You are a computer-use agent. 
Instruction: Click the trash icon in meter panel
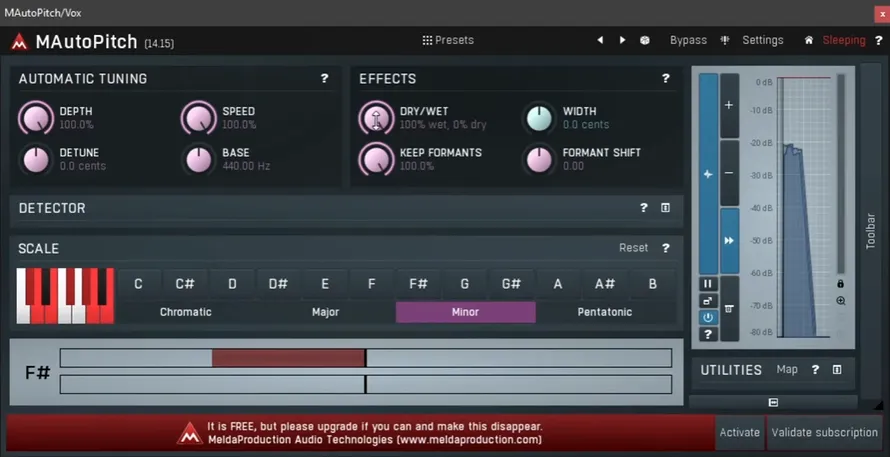tap(729, 309)
